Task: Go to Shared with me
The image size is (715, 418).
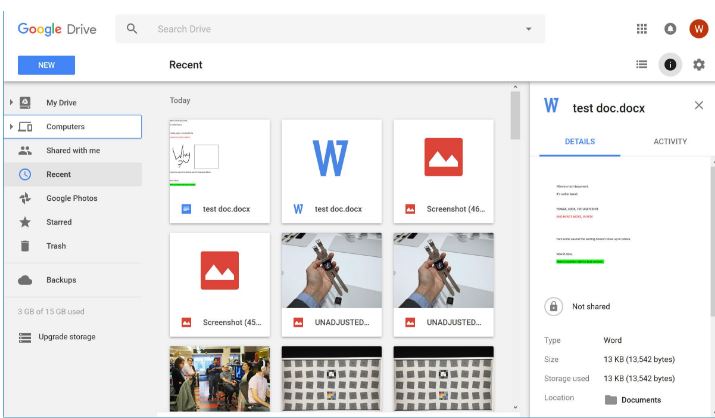Action: pos(73,150)
